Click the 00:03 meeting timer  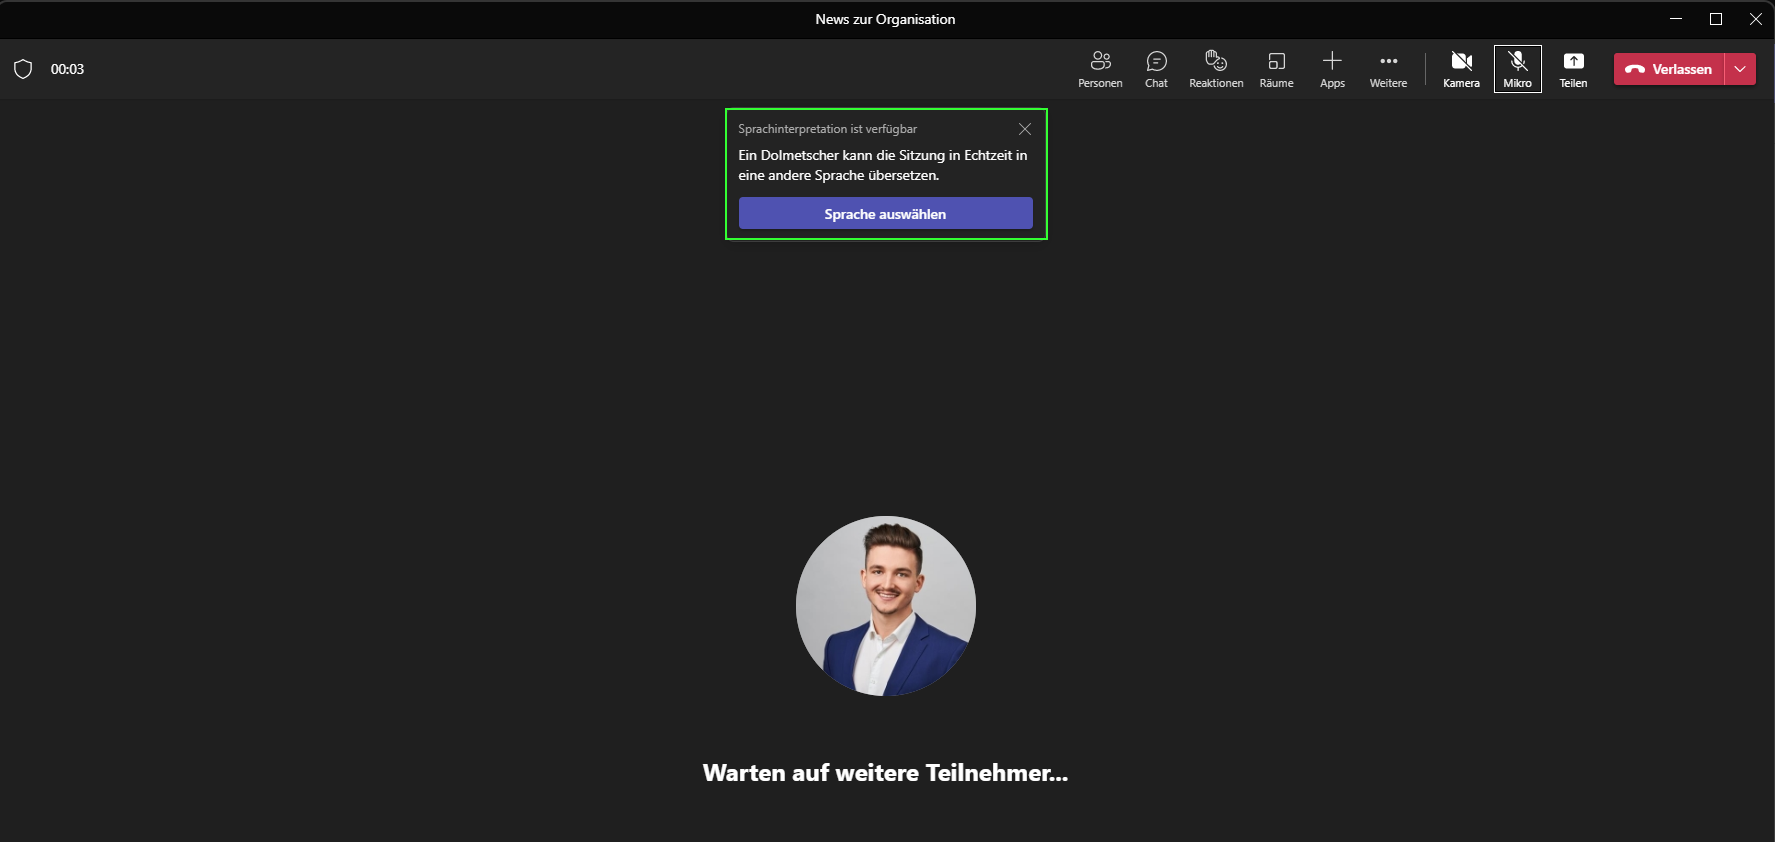click(x=67, y=69)
